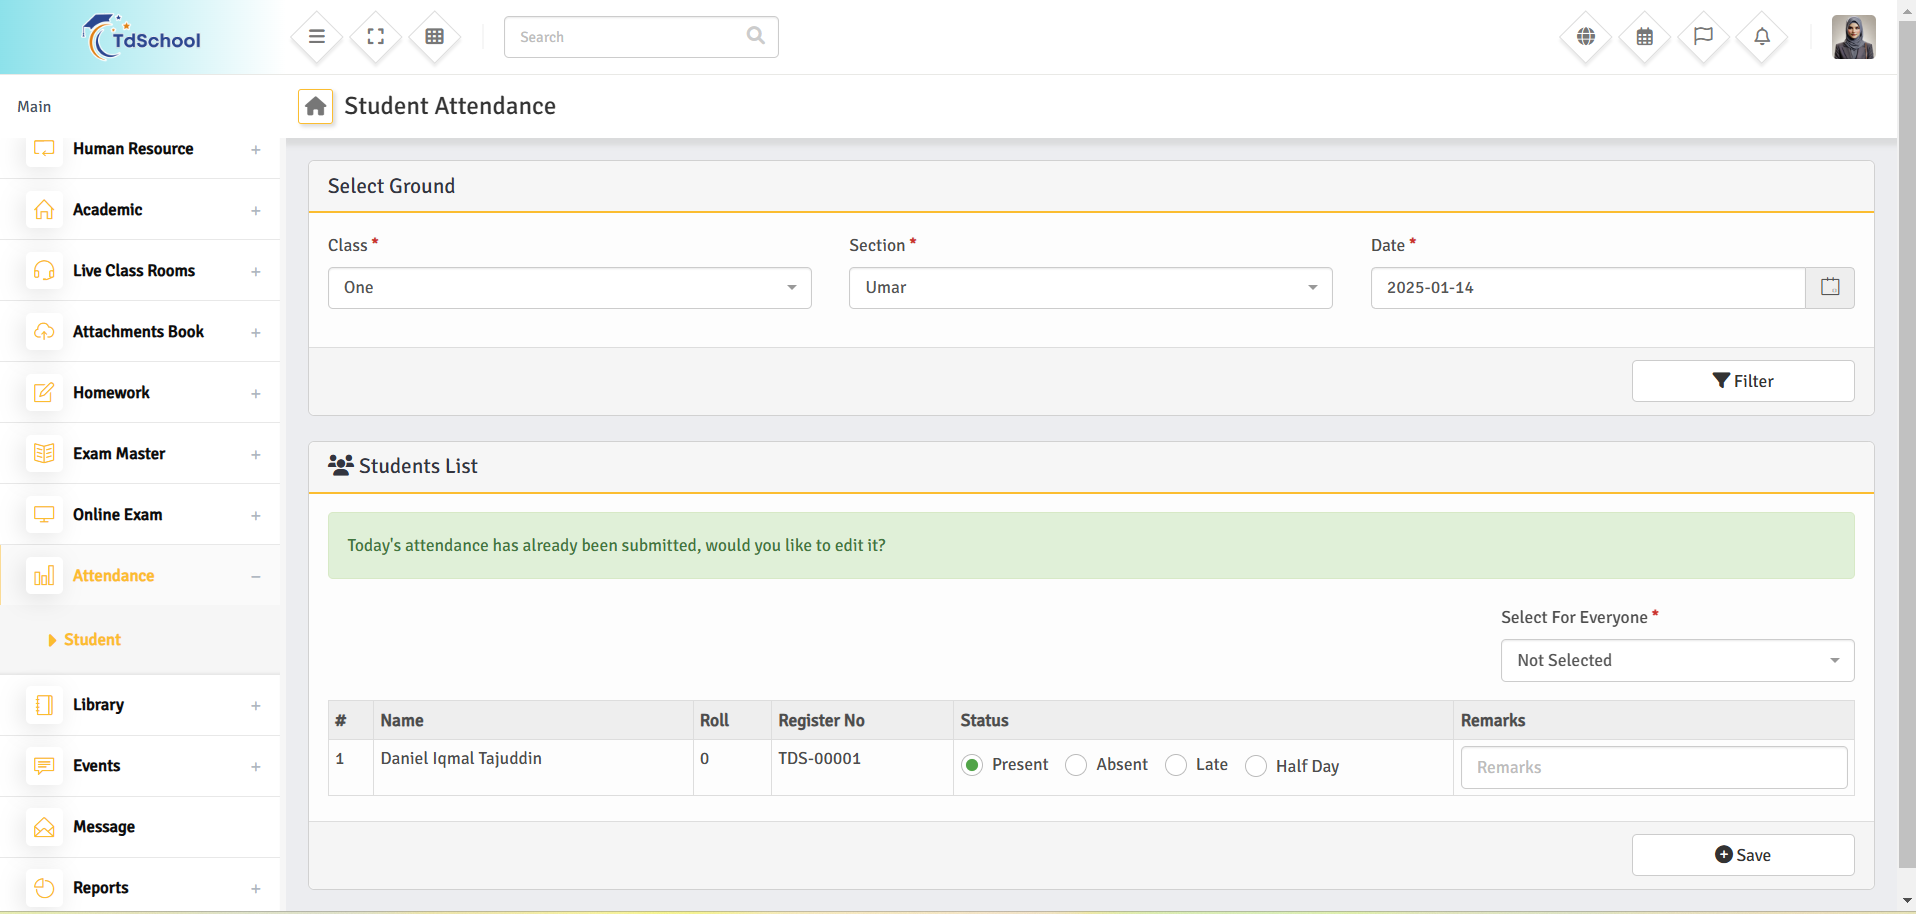
Task: Expand the Select For Everyone dropdown
Action: [1677, 661]
